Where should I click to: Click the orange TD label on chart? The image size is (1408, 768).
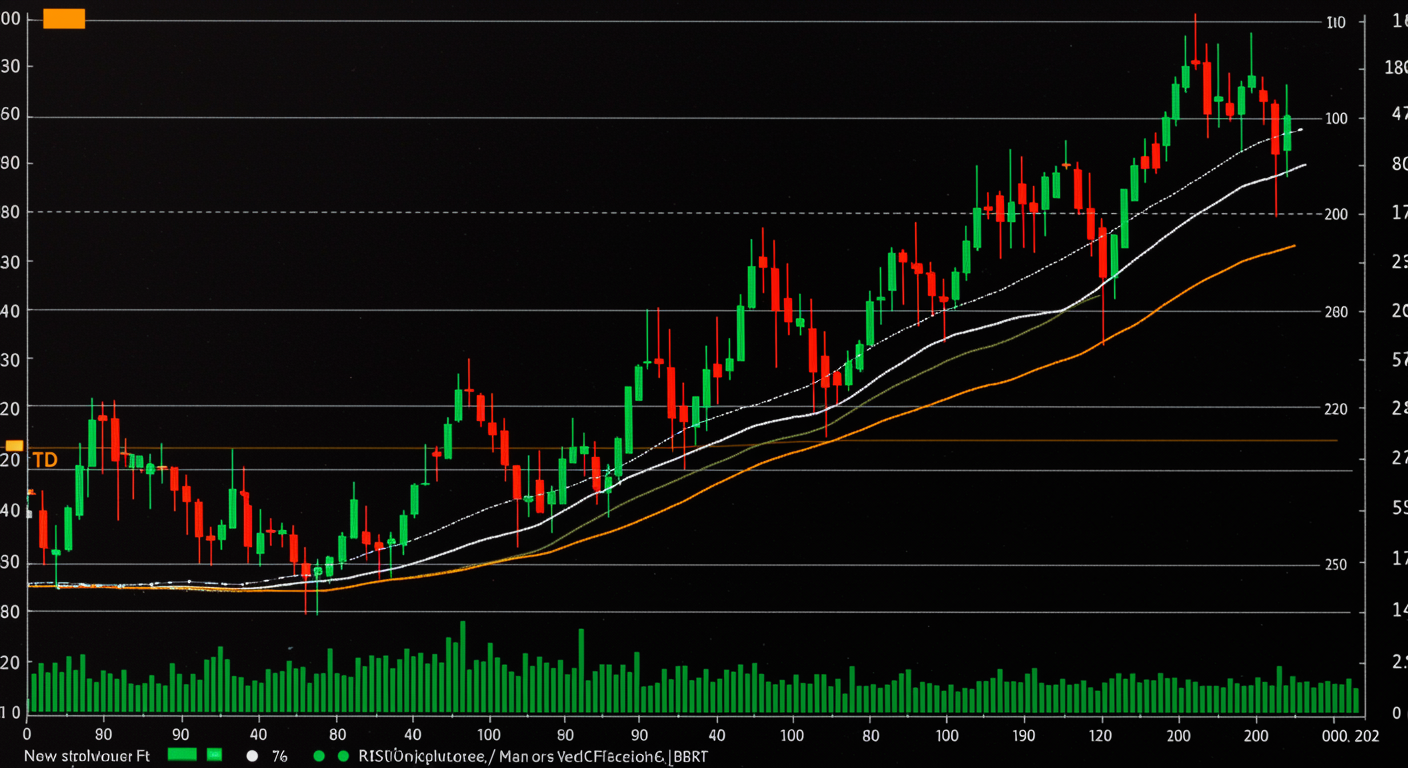pos(45,460)
